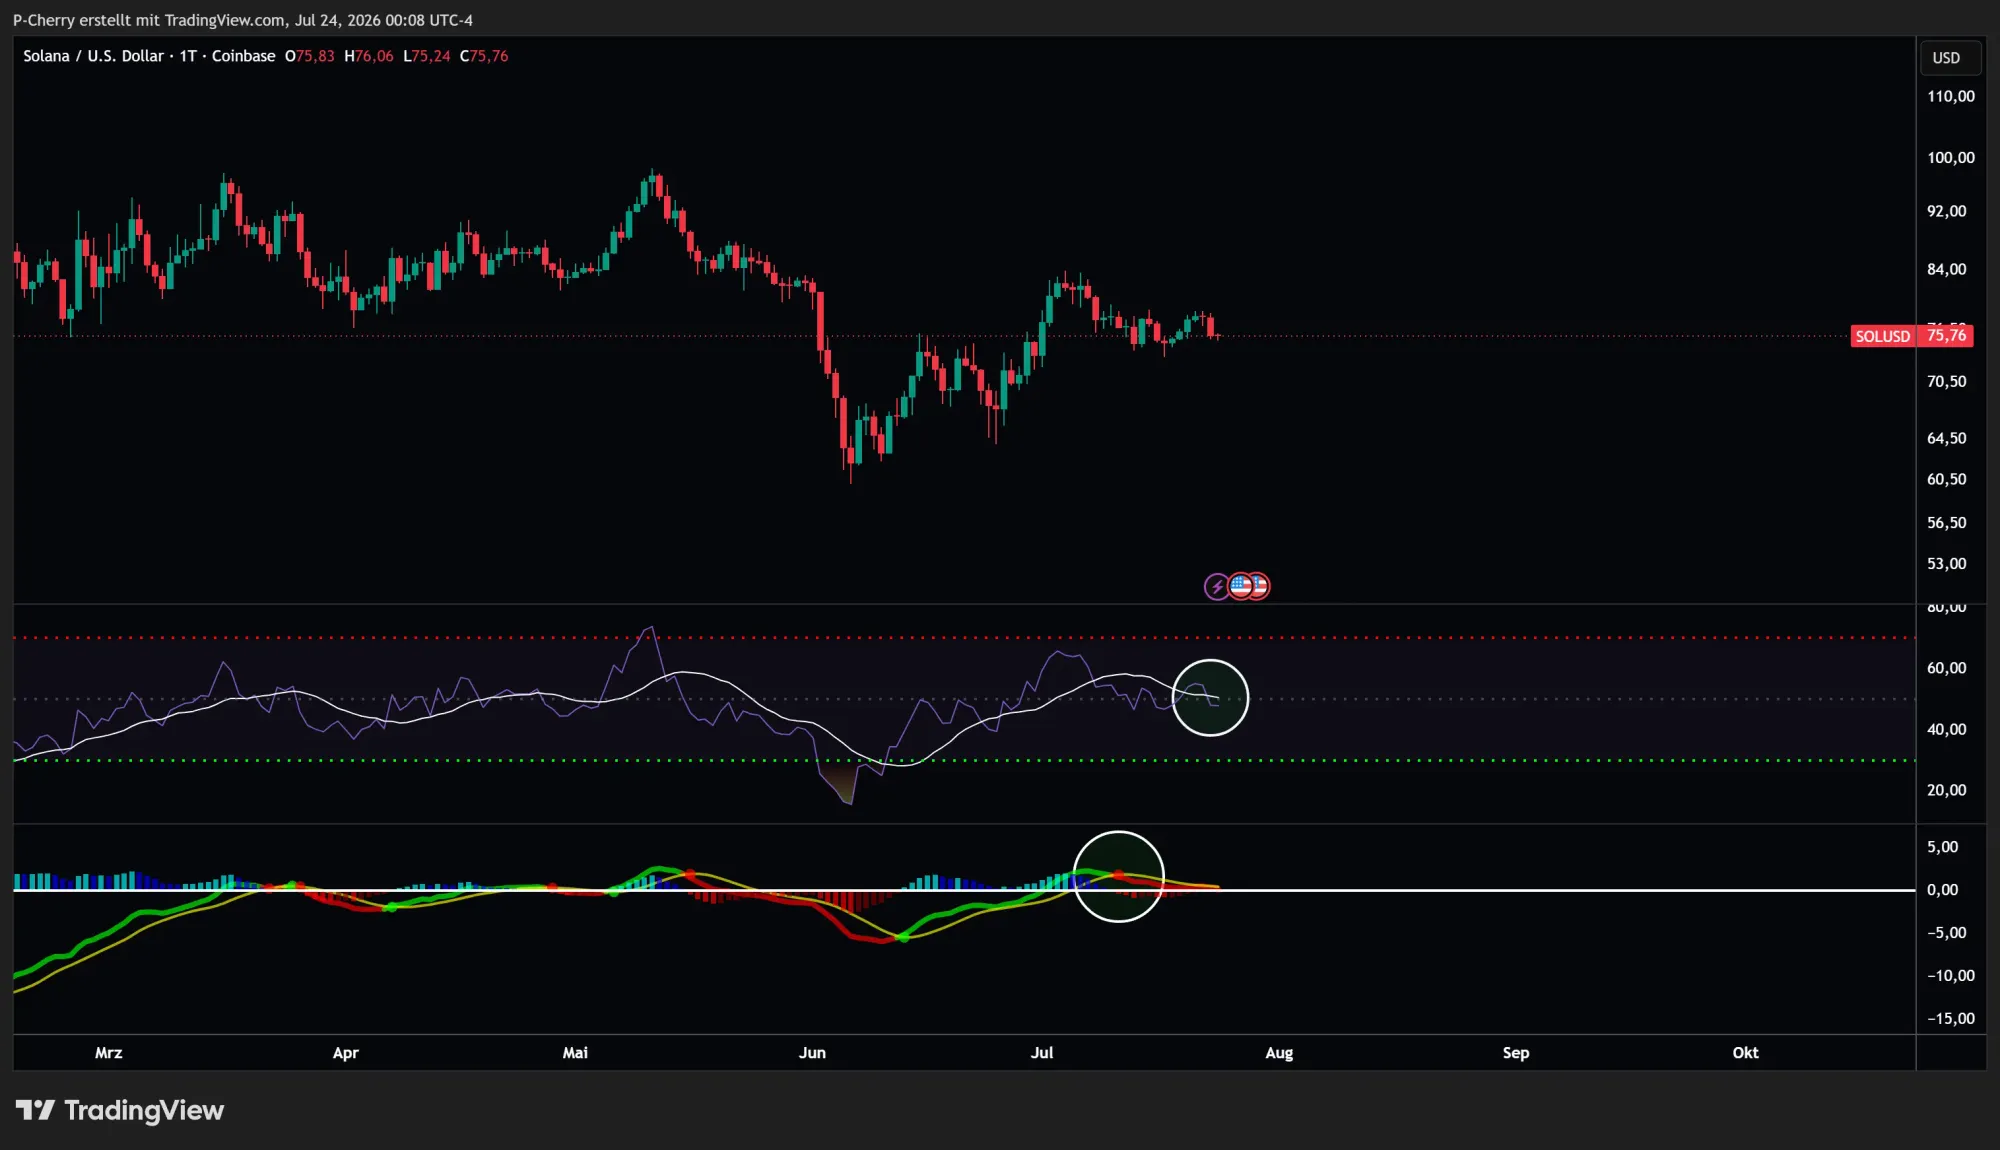Click the RSI 60,00 axis label

click(x=1946, y=668)
